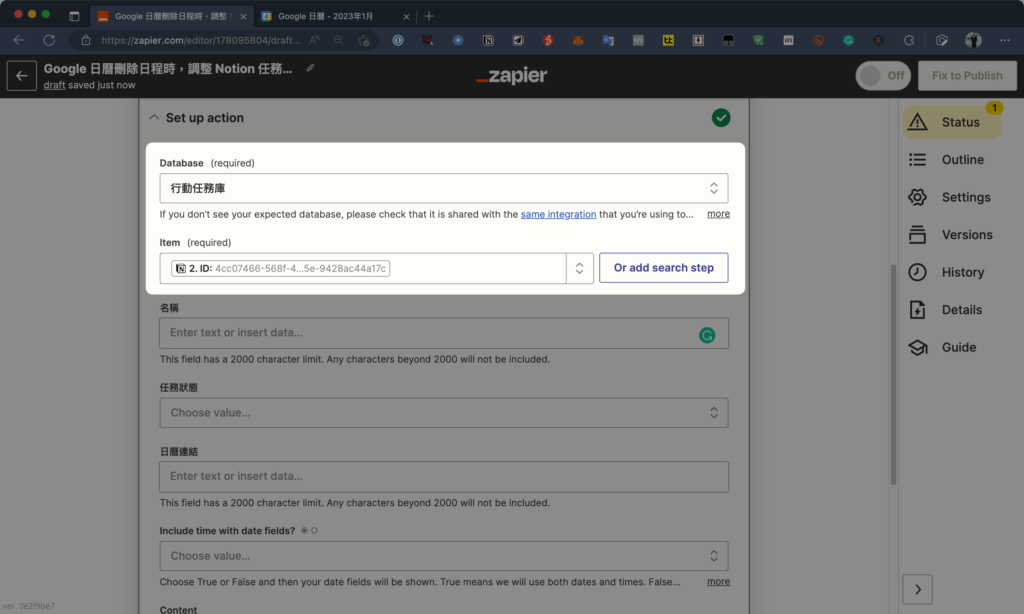This screenshot has height=614, width=1024.
Task: Open the Status panel warning icon
Action: [918, 122]
